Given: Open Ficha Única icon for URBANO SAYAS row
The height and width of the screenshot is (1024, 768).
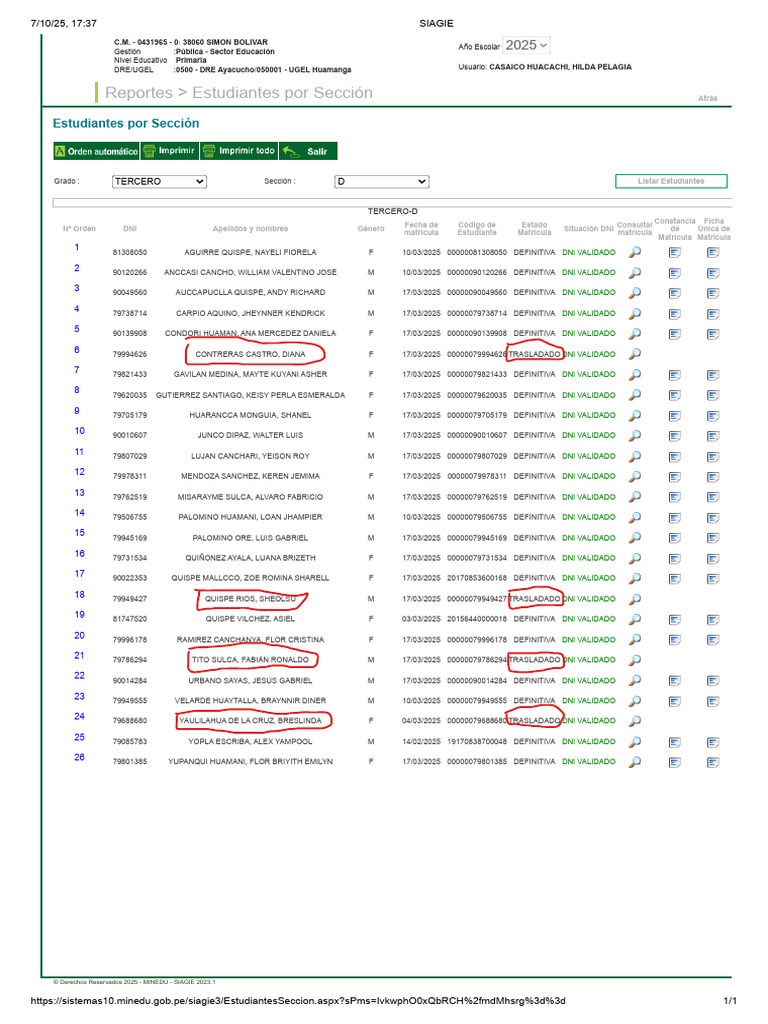Looking at the screenshot, I should click(713, 681).
